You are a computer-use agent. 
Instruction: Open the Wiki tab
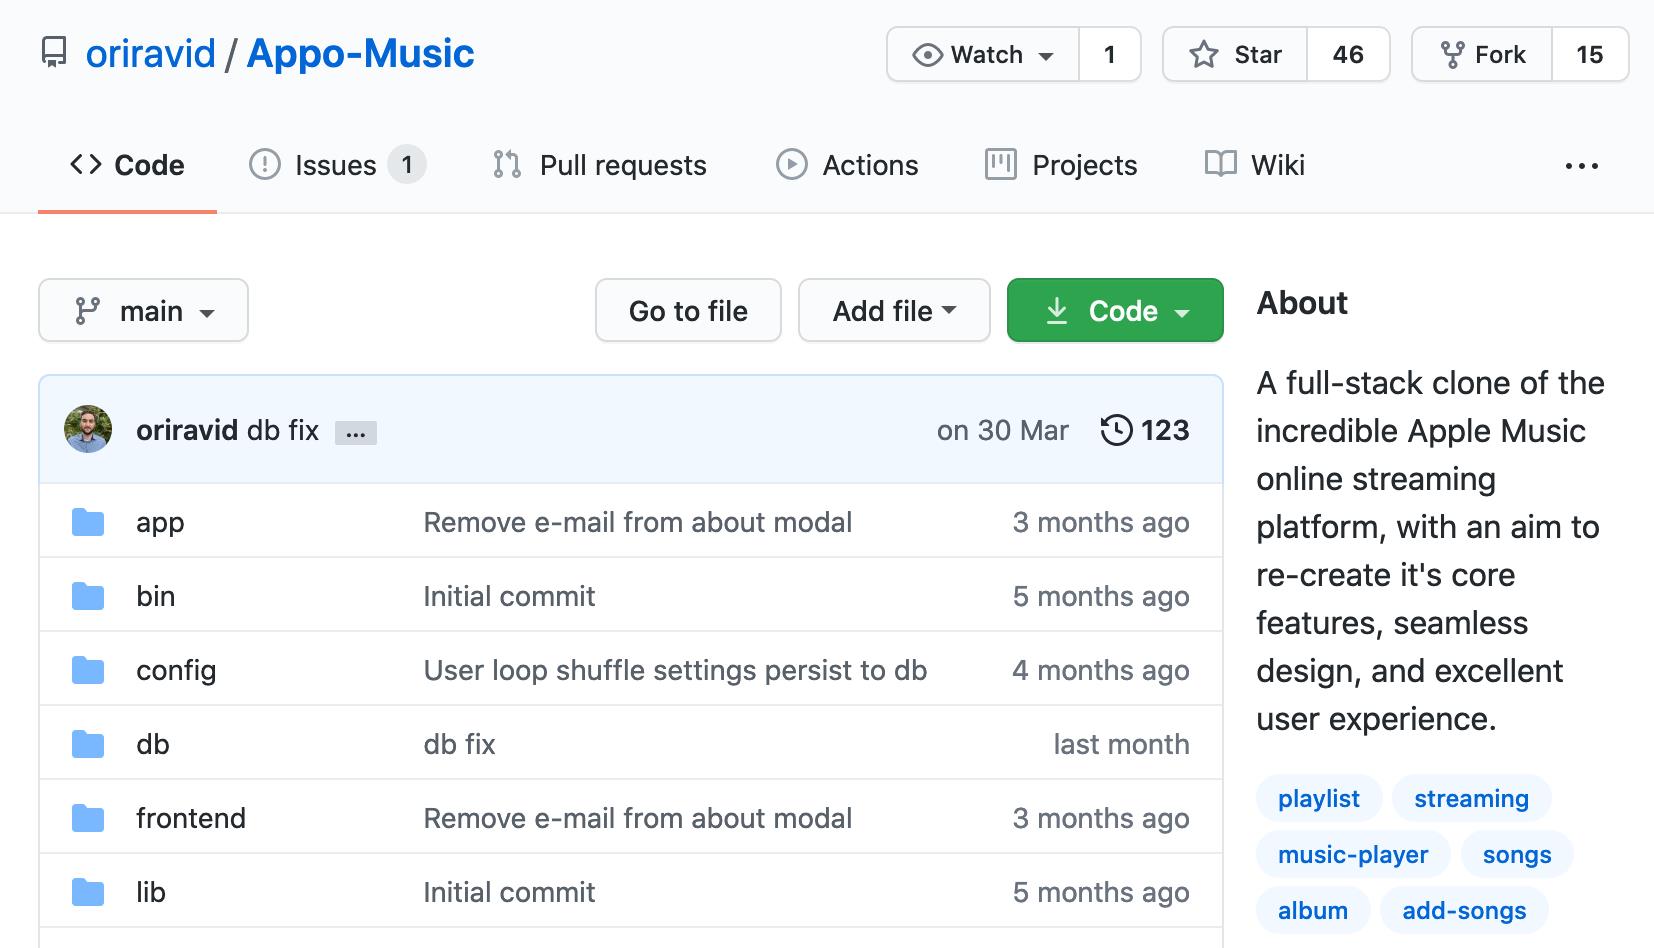click(1255, 165)
